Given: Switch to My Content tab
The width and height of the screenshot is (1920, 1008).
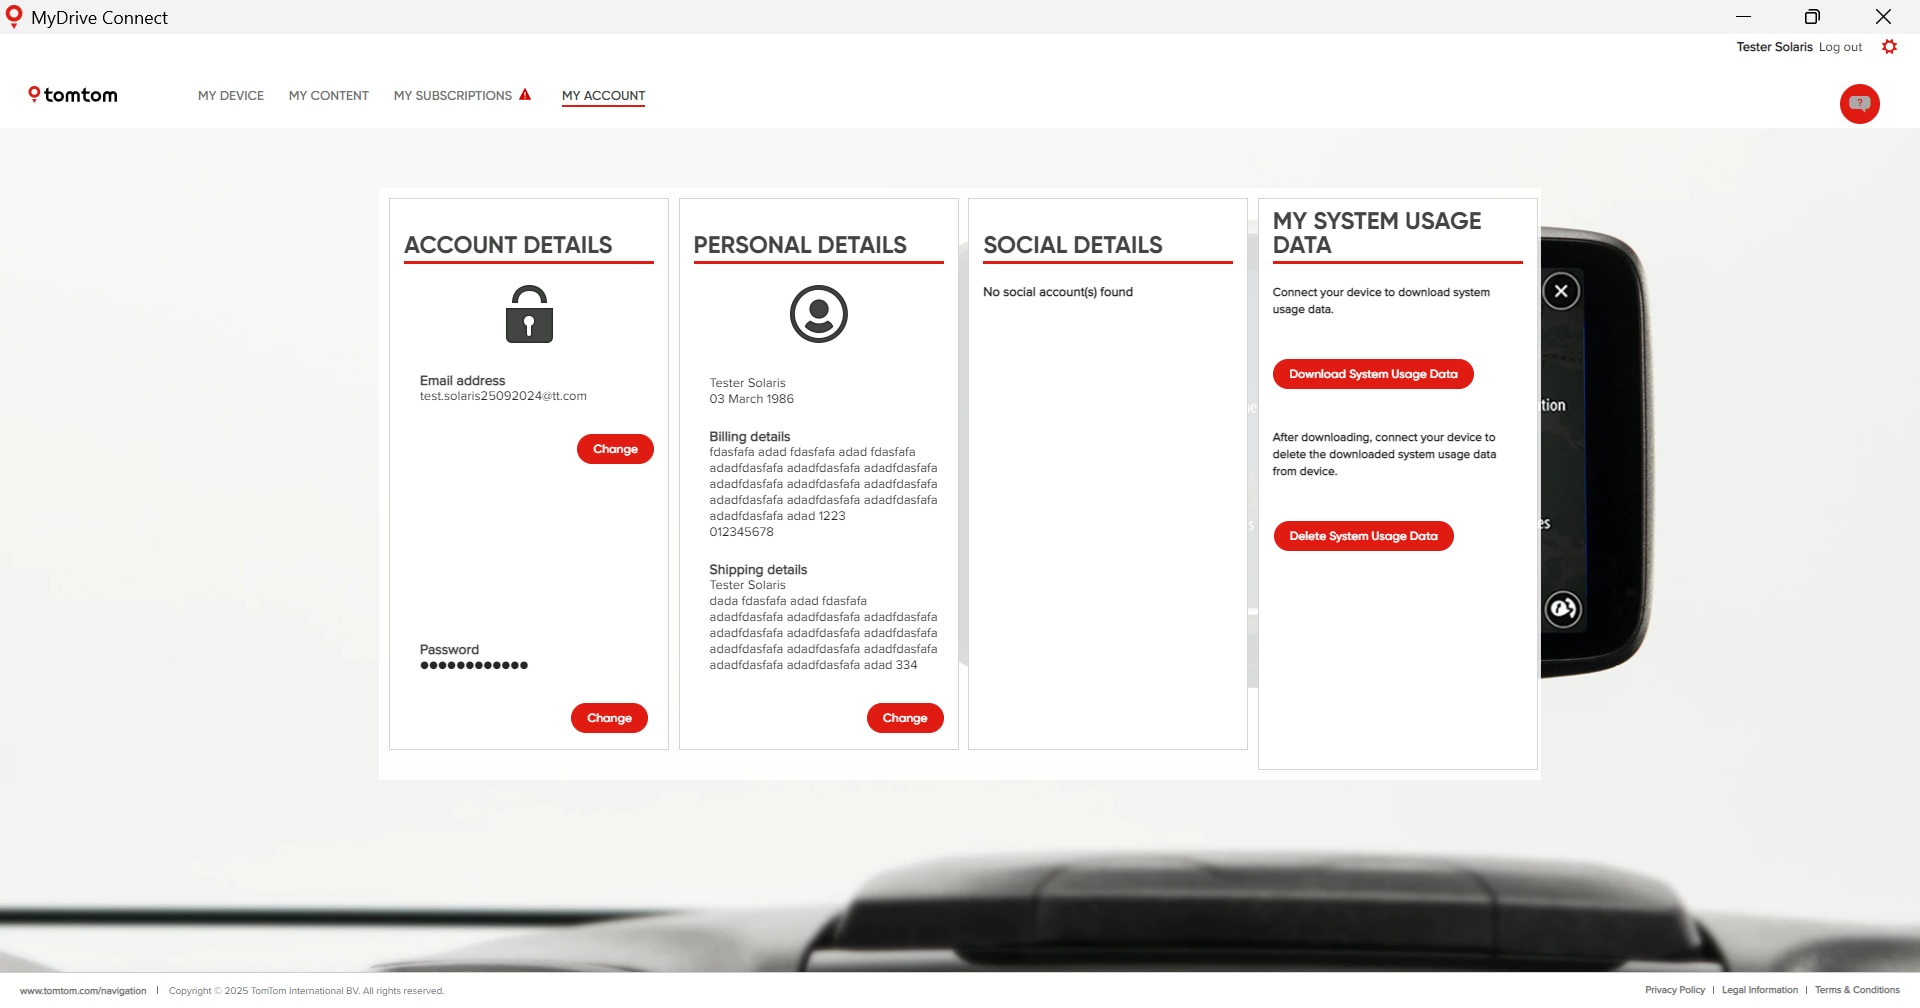Looking at the screenshot, I should point(329,96).
